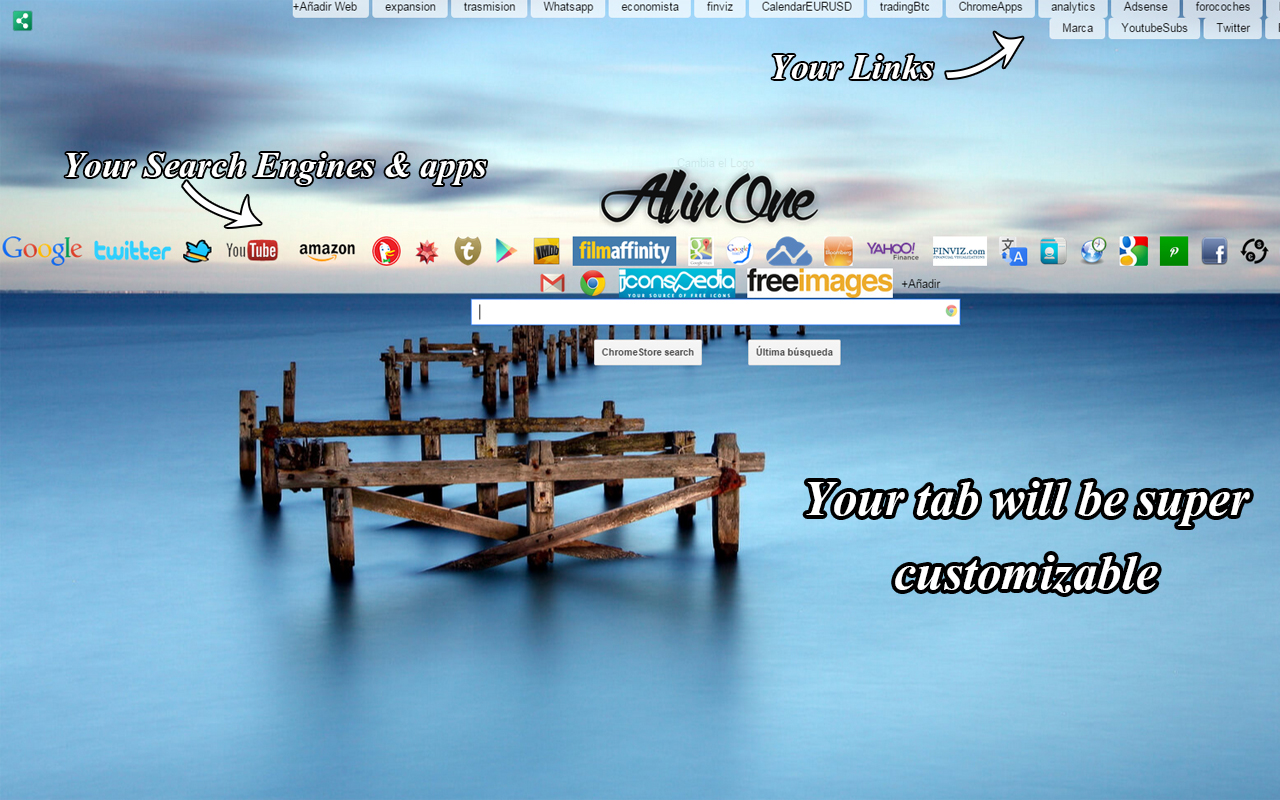Screen dimensions: 1280x800
Task: Click the green 'P' square icon
Action: click(1174, 251)
